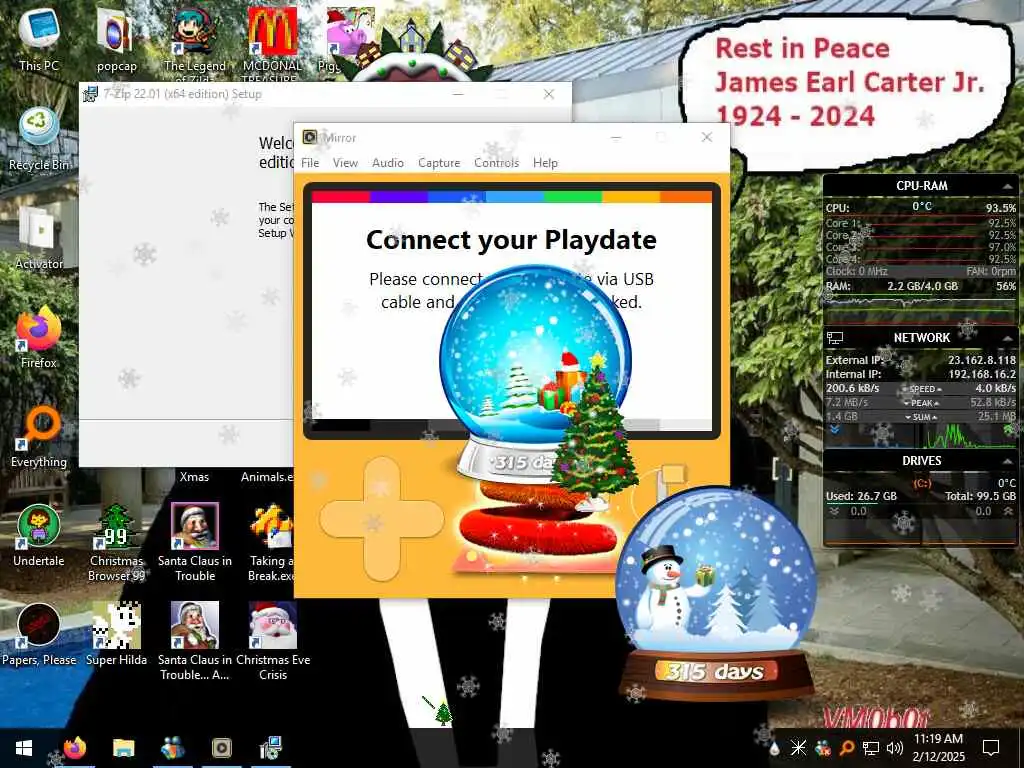
Task: Open the File menu in Mirror
Action: point(310,163)
